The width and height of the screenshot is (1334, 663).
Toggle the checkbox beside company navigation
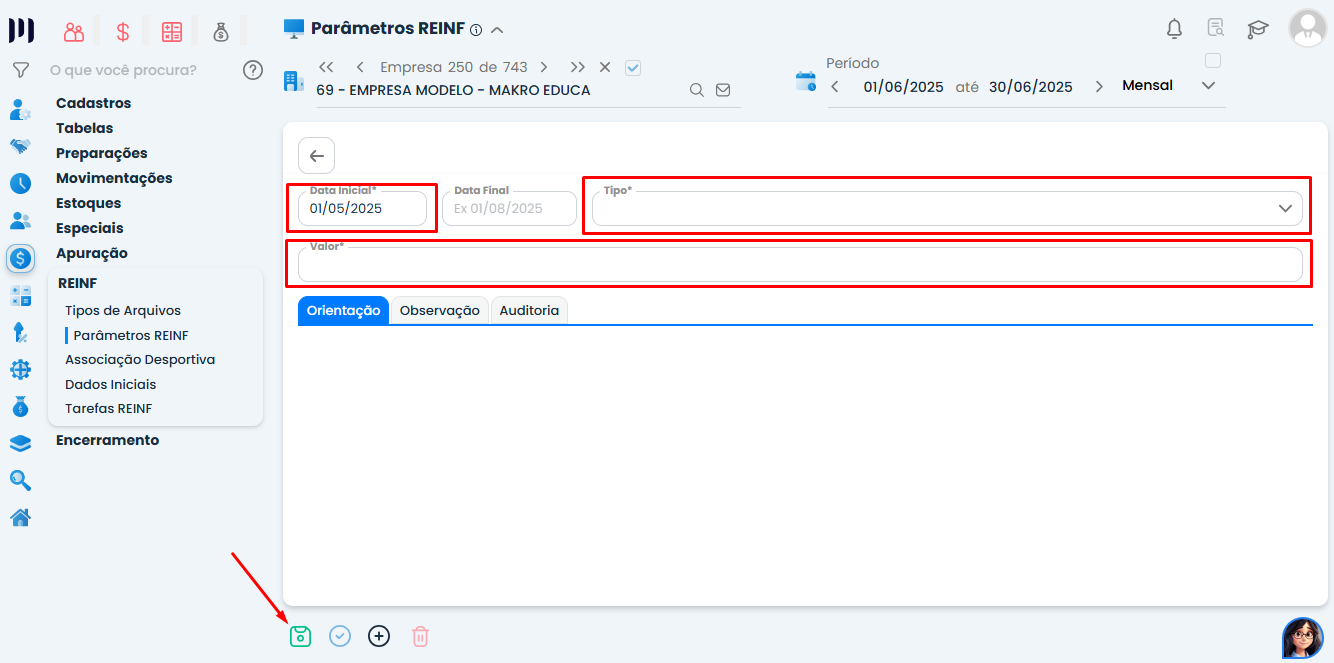(x=632, y=68)
